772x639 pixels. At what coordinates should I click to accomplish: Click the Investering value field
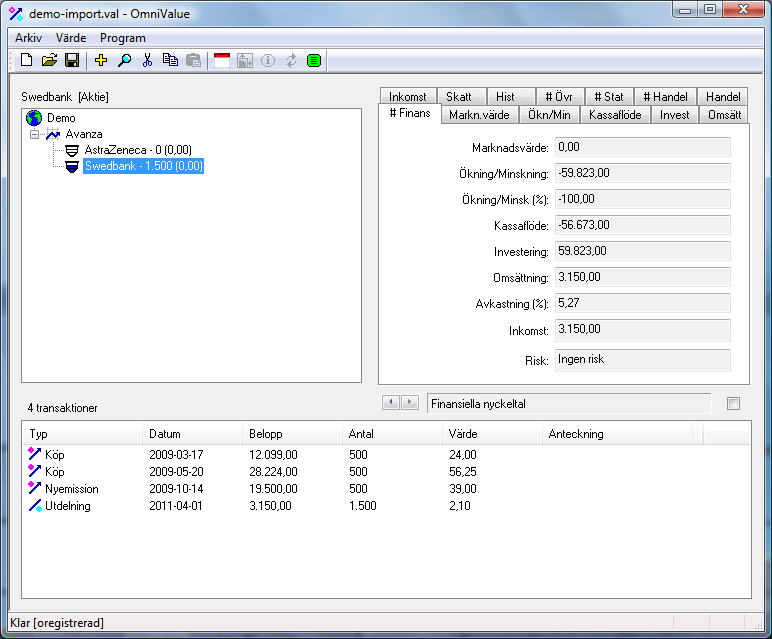(x=643, y=251)
